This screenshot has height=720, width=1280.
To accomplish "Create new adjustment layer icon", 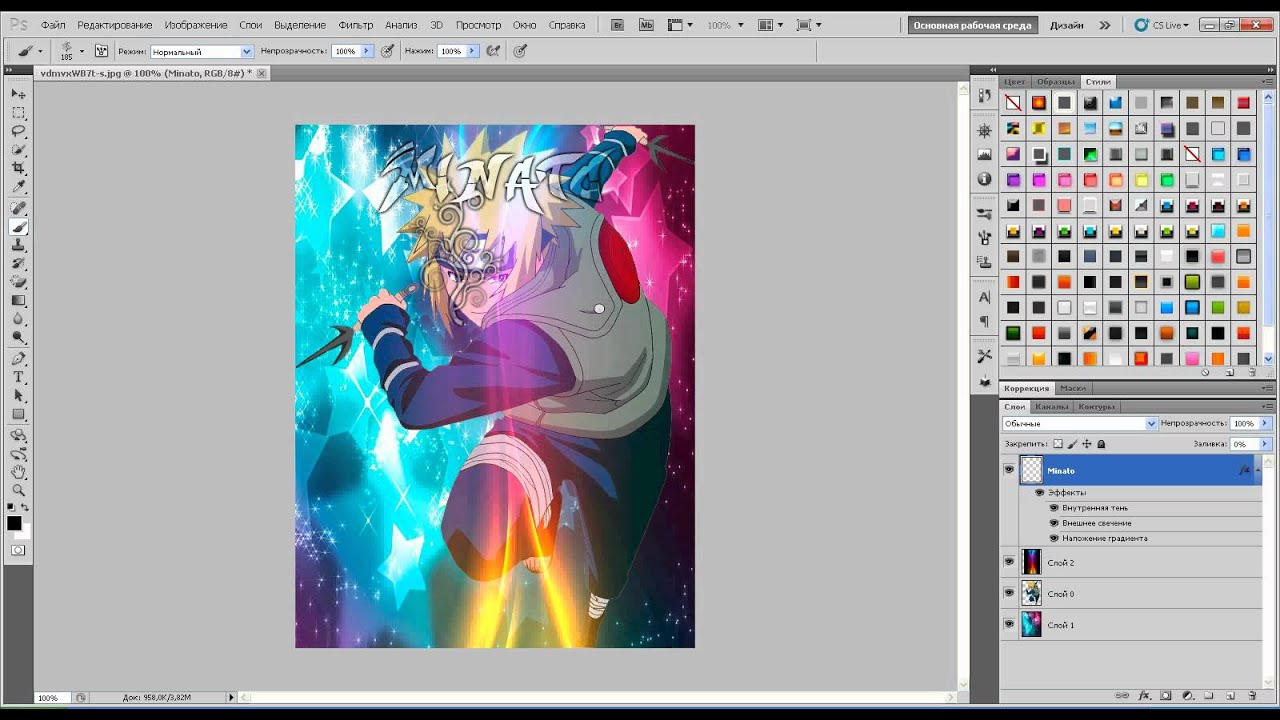I will click(1188, 695).
